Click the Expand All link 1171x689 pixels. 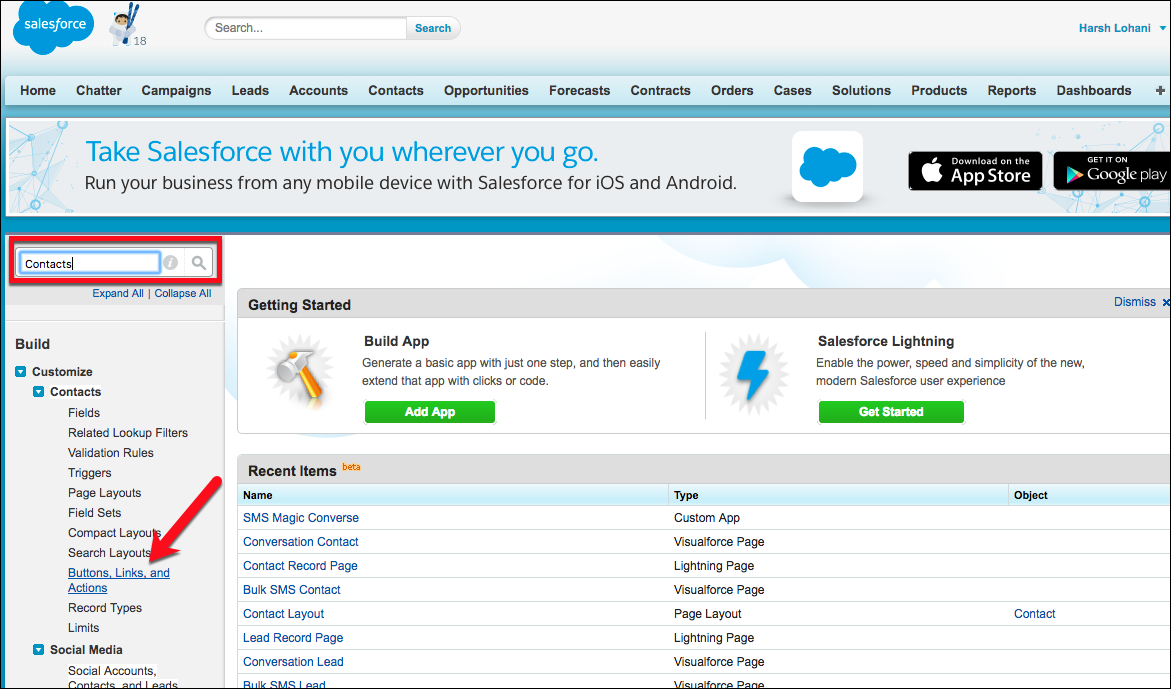coord(118,293)
